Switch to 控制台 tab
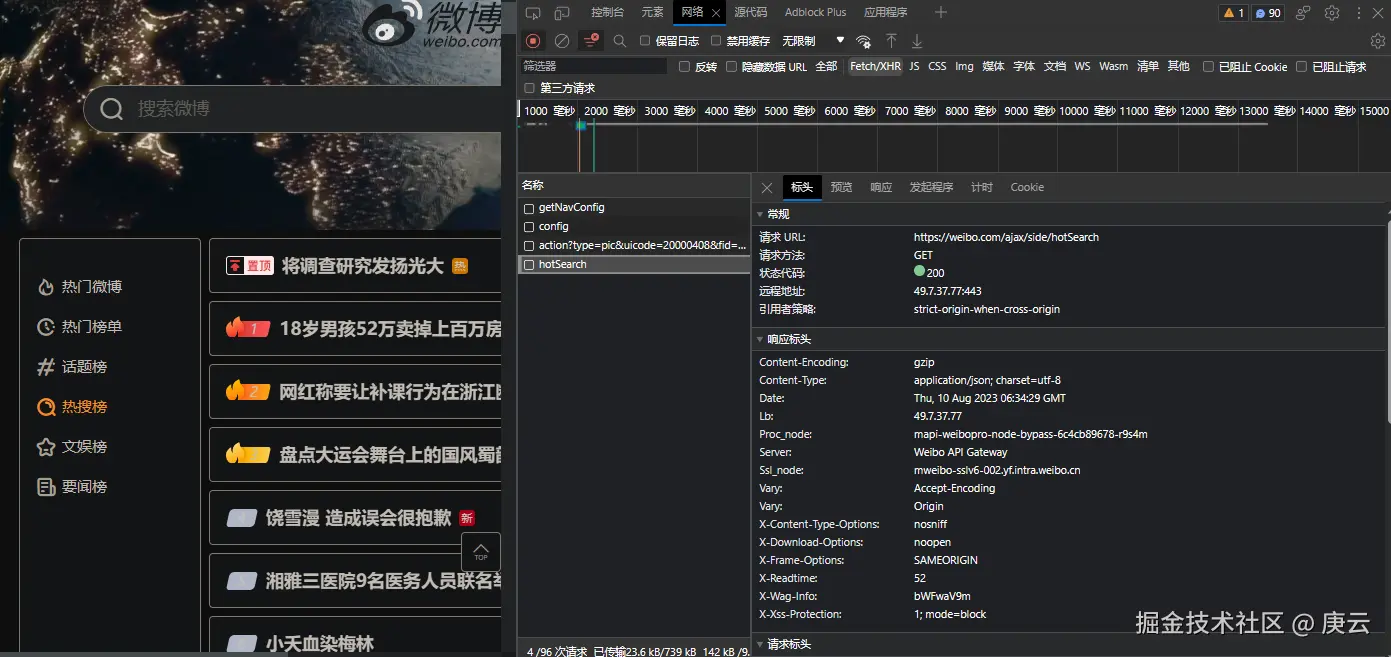Viewport: 1391px width, 657px height. pos(607,13)
